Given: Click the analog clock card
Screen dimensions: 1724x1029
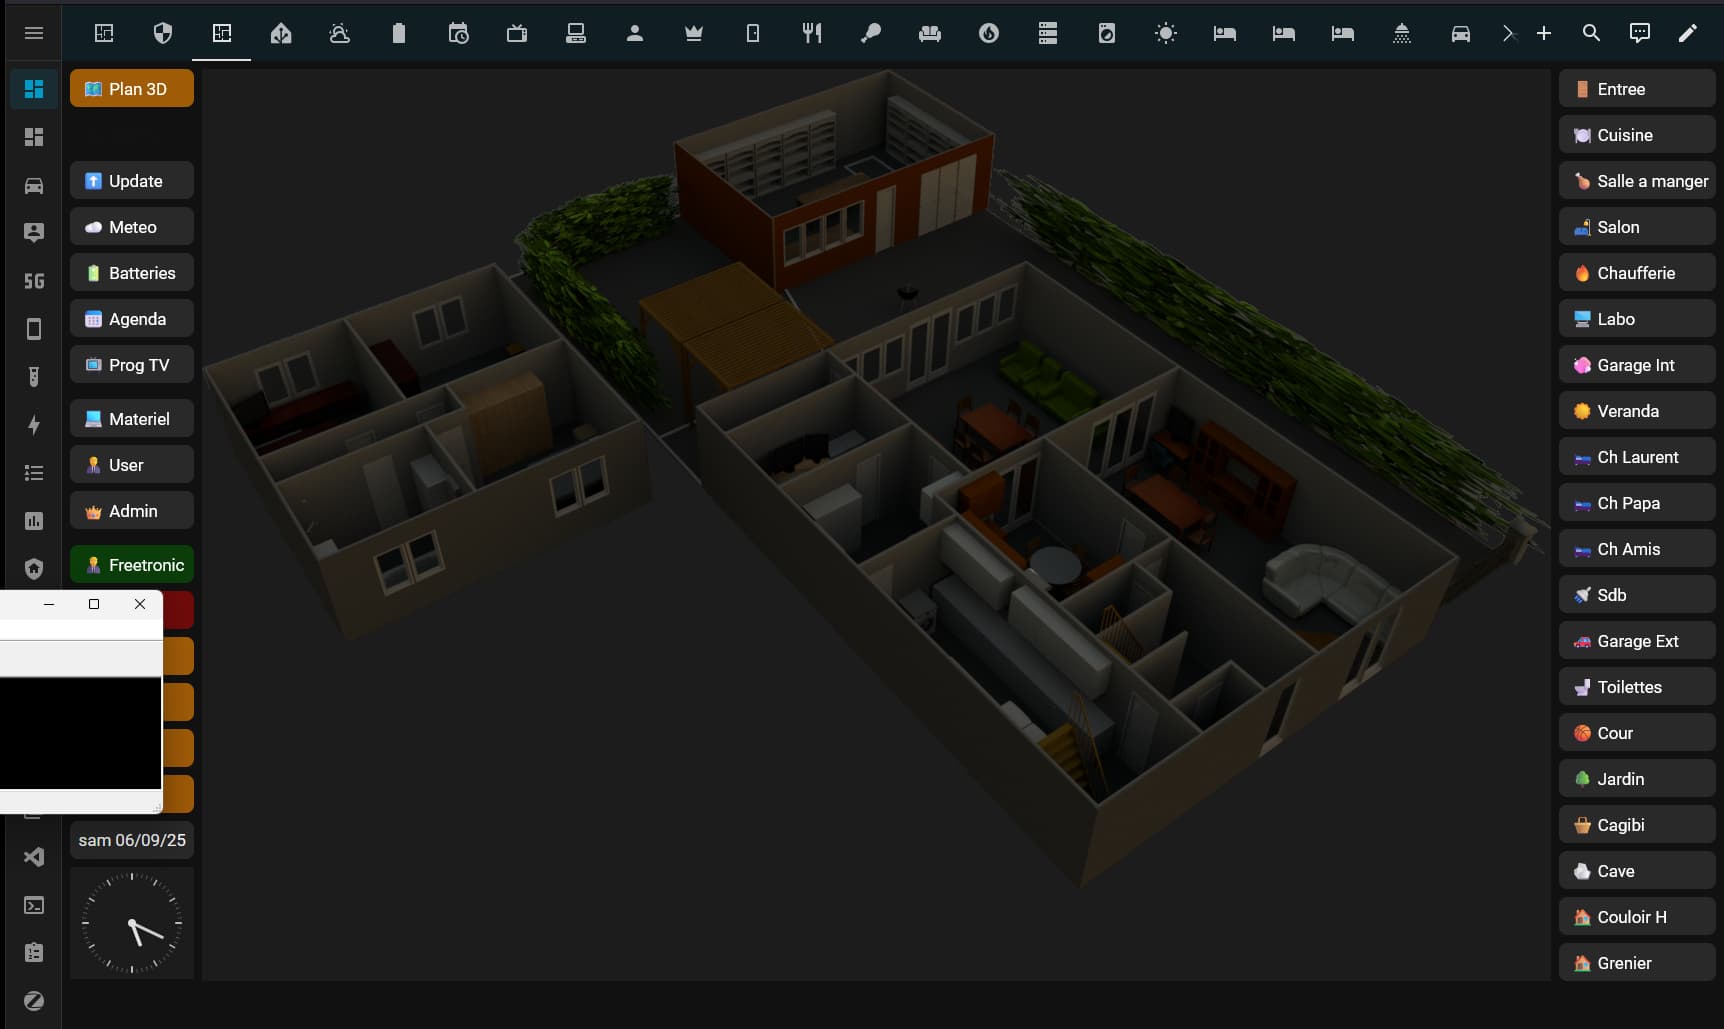Looking at the screenshot, I should pos(132,923).
